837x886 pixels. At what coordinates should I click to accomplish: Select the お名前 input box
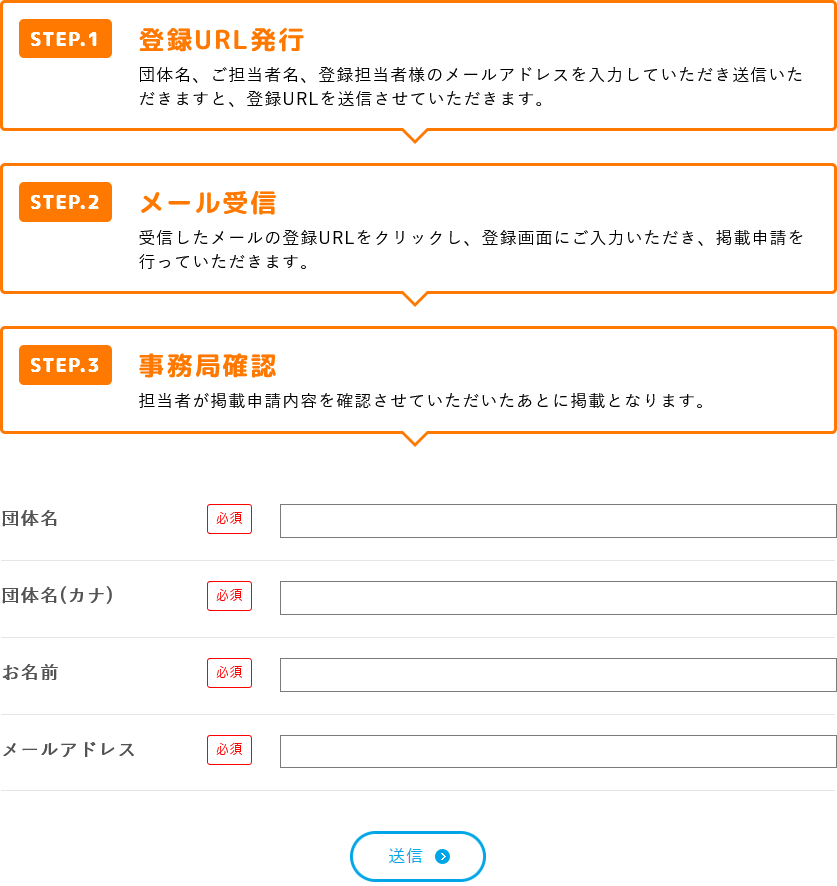(x=558, y=674)
